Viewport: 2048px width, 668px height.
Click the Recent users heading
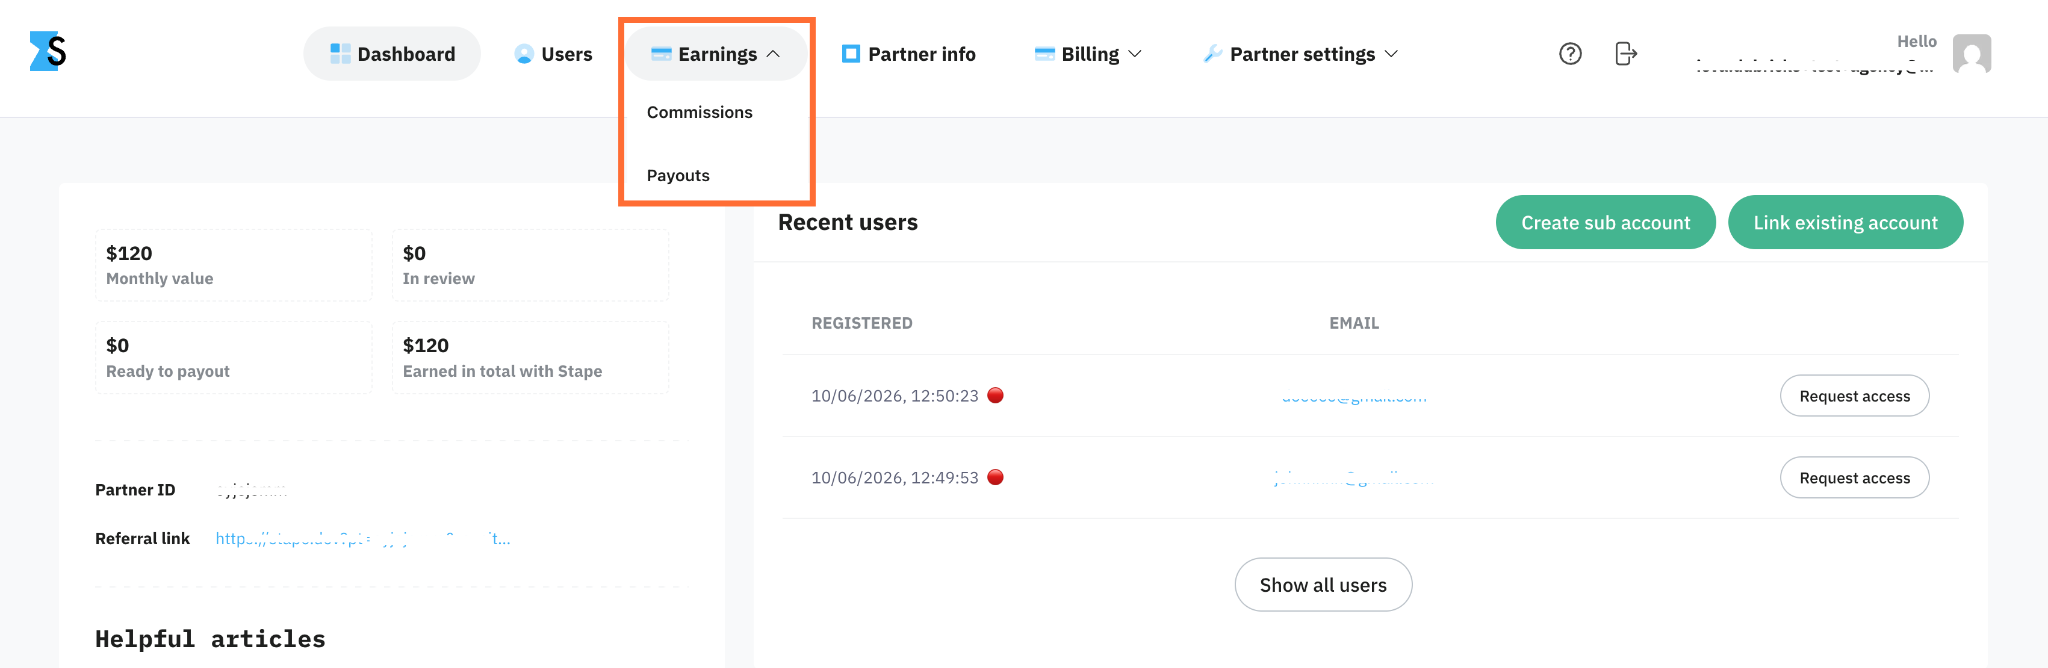pos(848,222)
